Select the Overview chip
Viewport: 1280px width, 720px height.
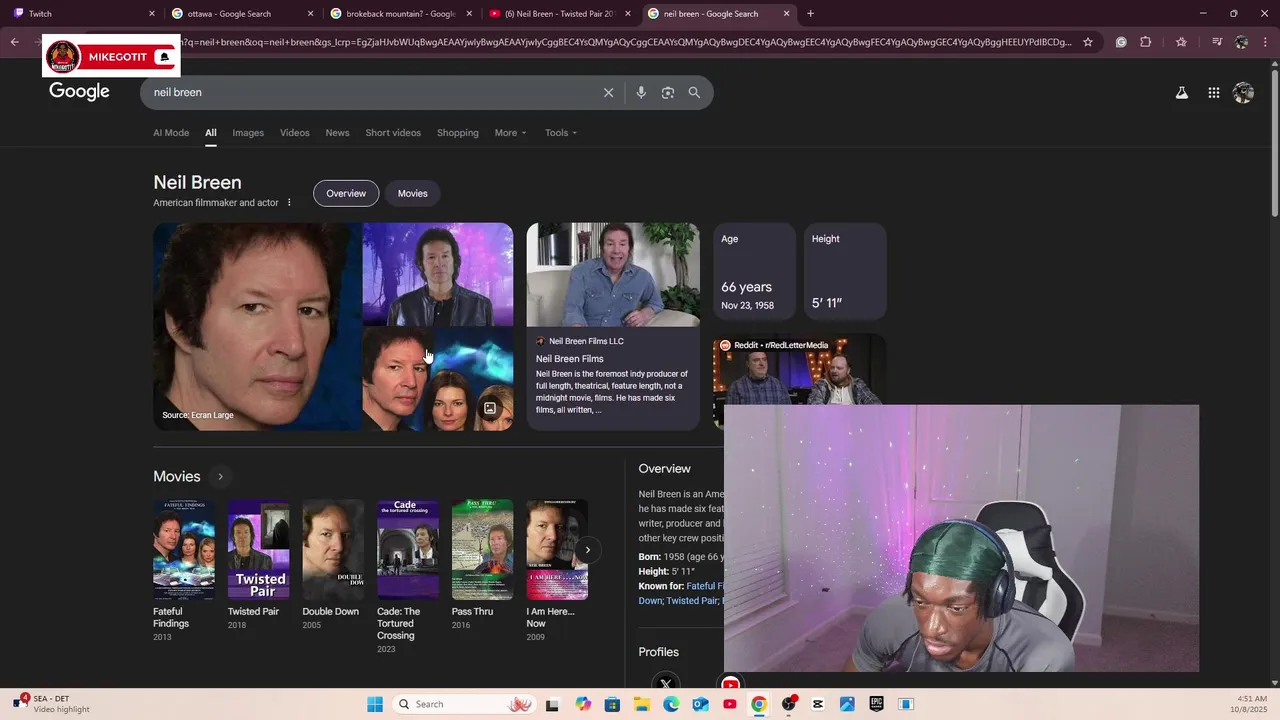pos(346,193)
